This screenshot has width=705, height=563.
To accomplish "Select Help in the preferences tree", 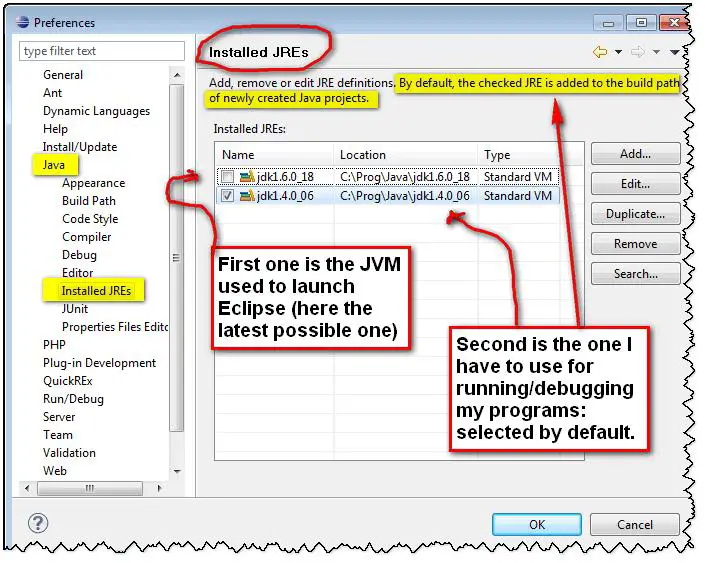I will click(x=55, y=129).
